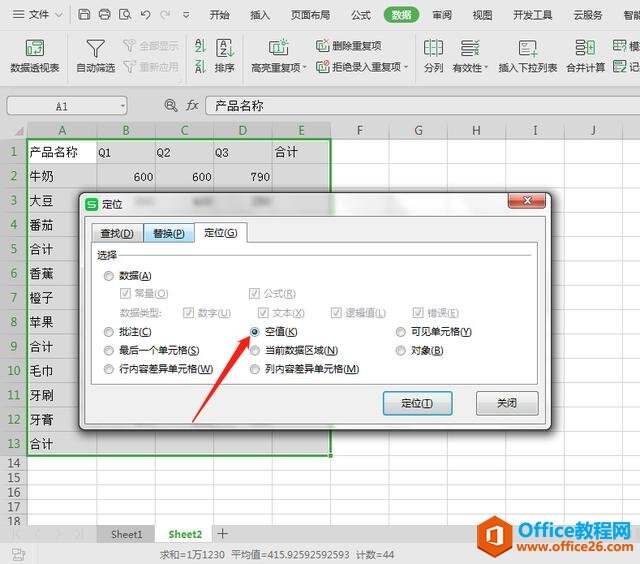
Task: Select the Data (数据) radio option
Action: click(108, 276)
